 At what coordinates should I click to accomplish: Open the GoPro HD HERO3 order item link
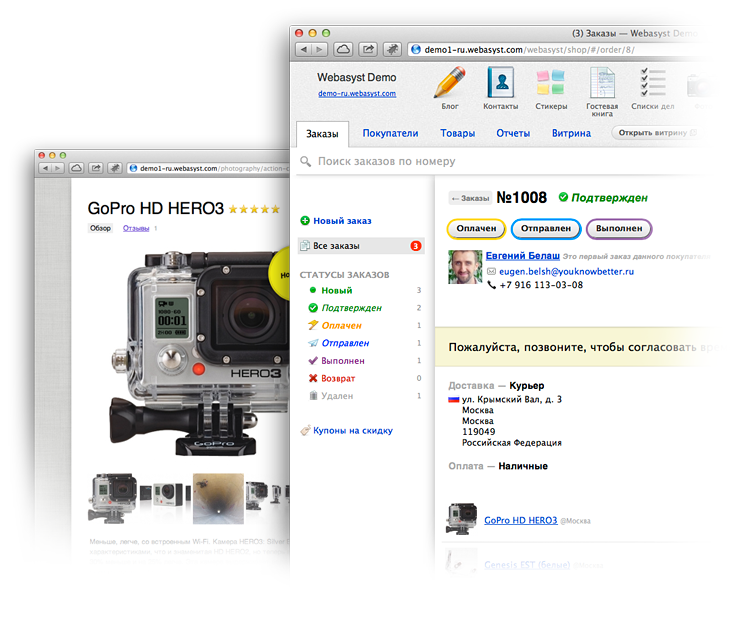tap(520, 520)
